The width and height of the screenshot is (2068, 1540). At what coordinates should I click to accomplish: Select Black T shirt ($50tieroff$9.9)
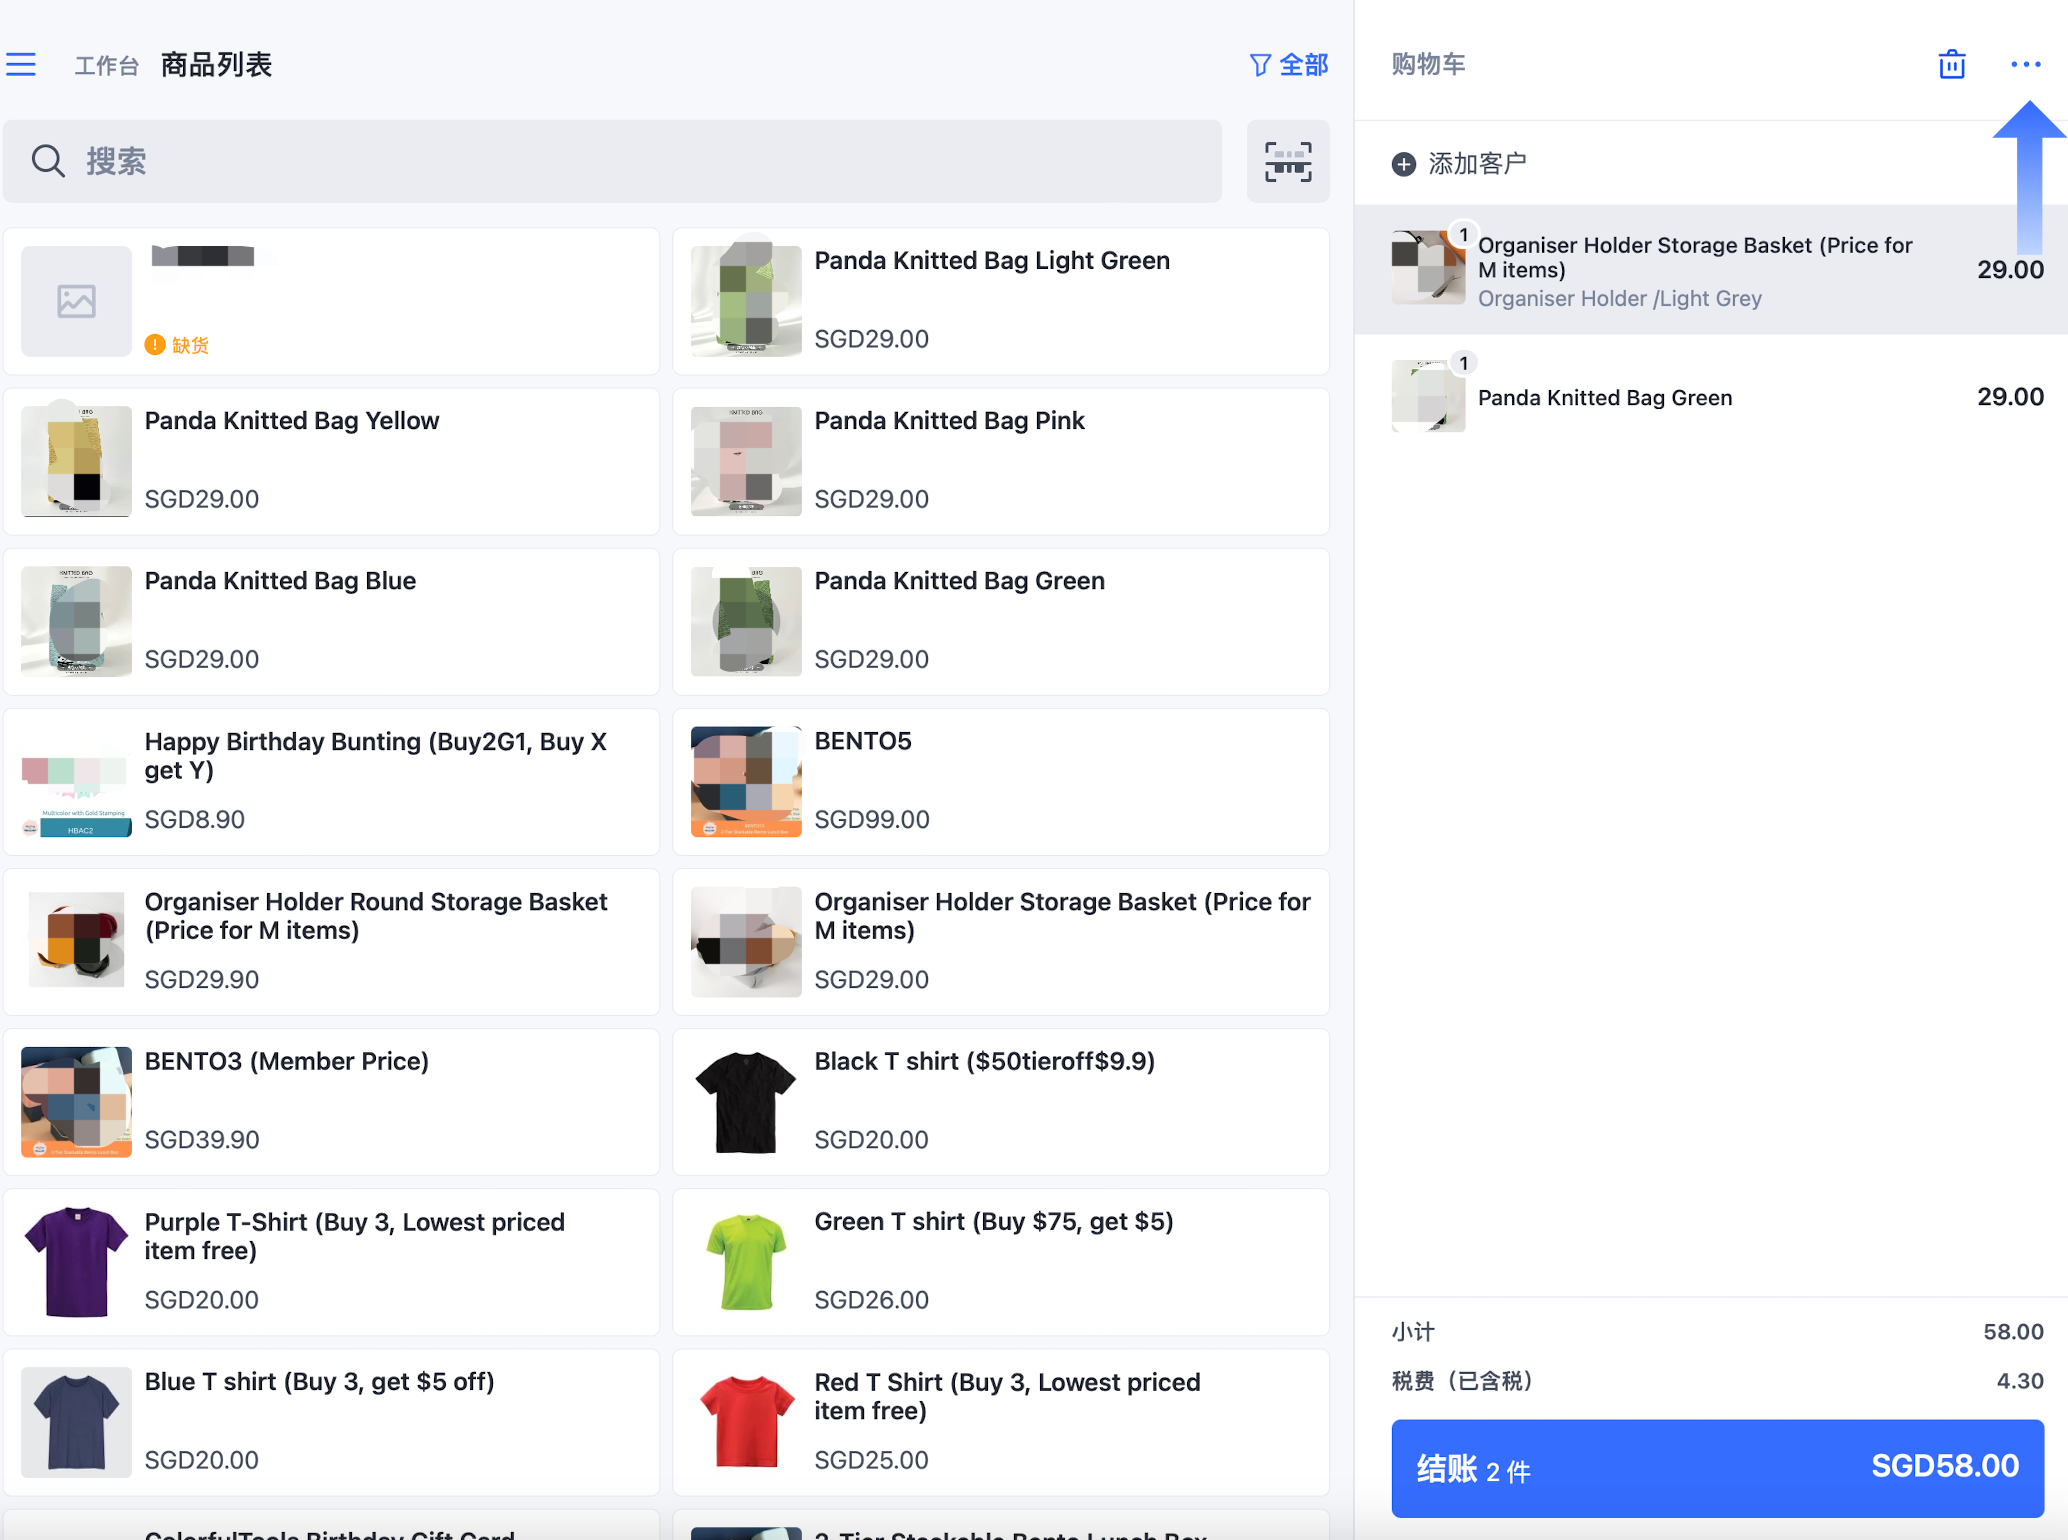pos(1001,1102)
